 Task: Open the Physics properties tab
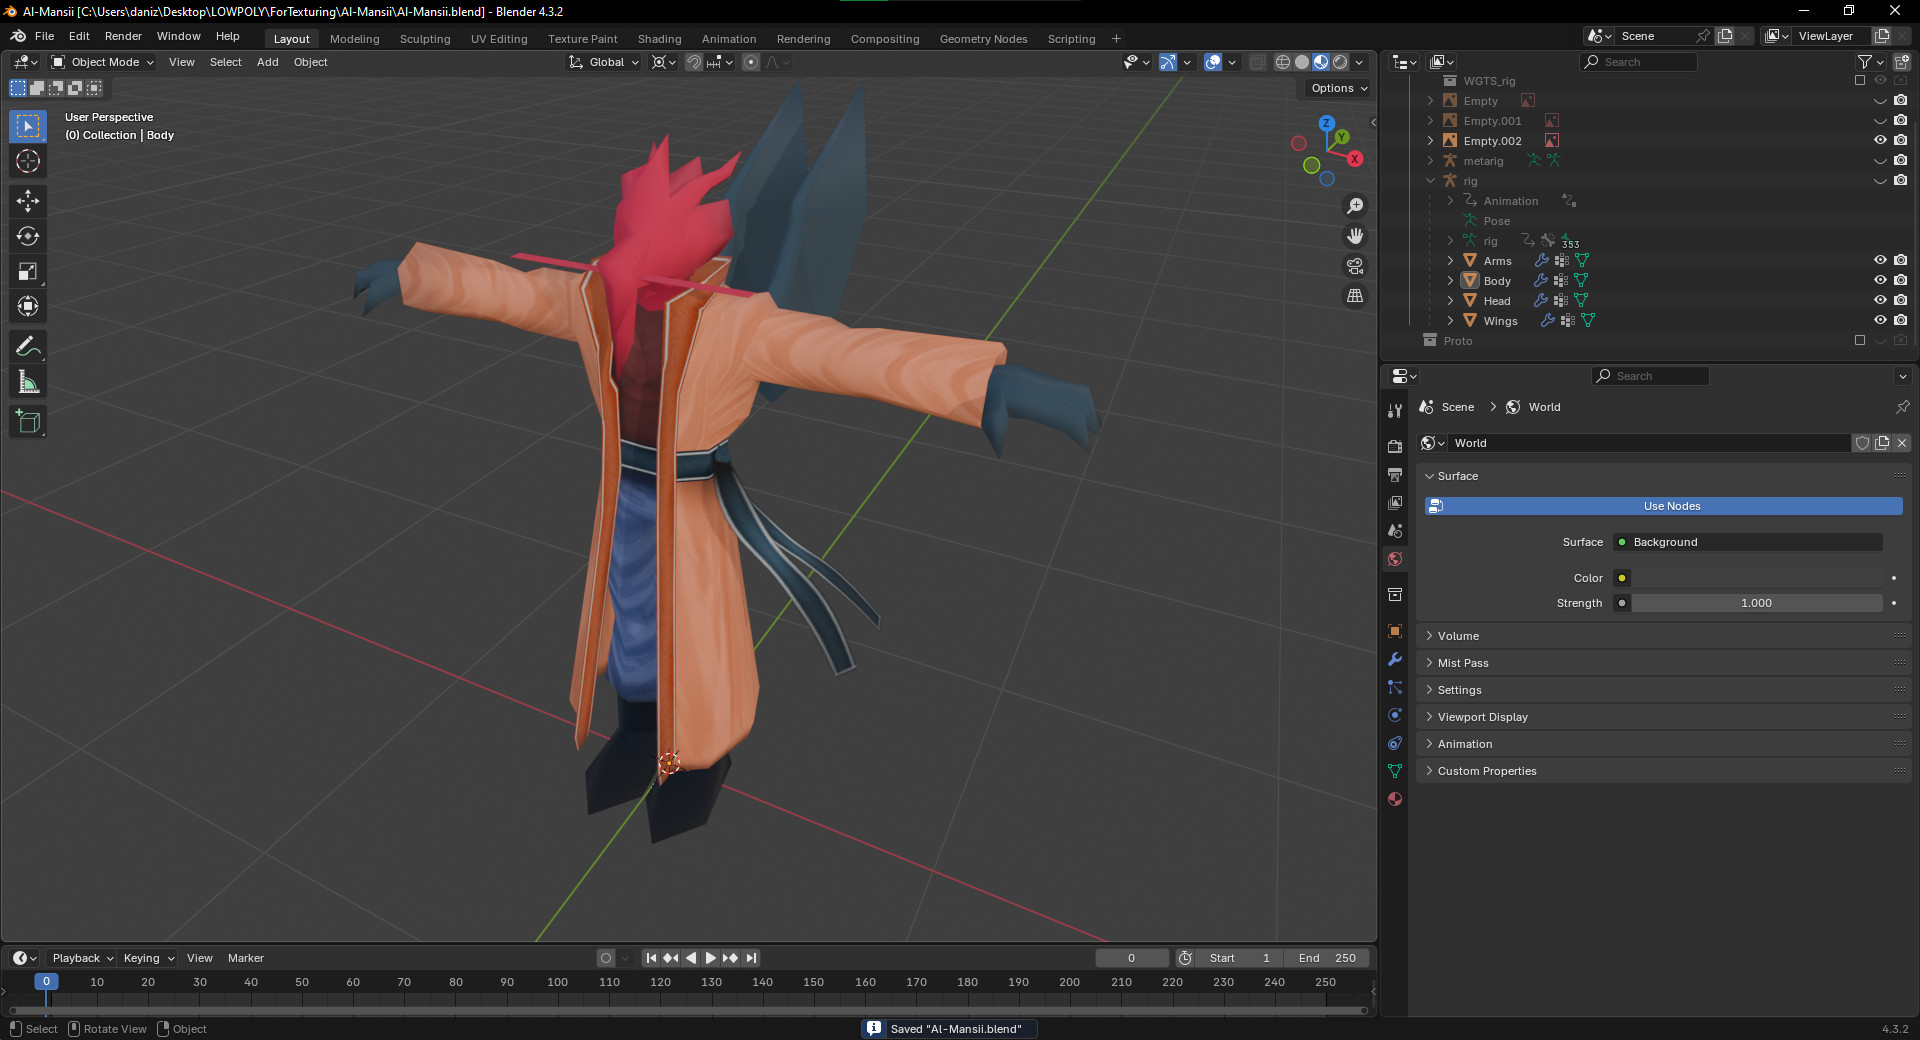[x=1395, y=715]
